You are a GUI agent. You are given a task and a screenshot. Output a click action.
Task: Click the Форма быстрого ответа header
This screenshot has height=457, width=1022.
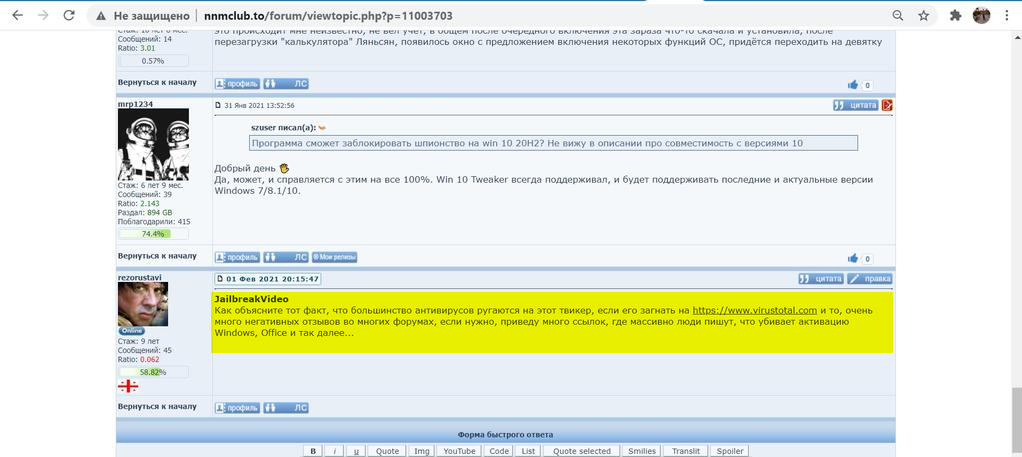click(506, 434)
